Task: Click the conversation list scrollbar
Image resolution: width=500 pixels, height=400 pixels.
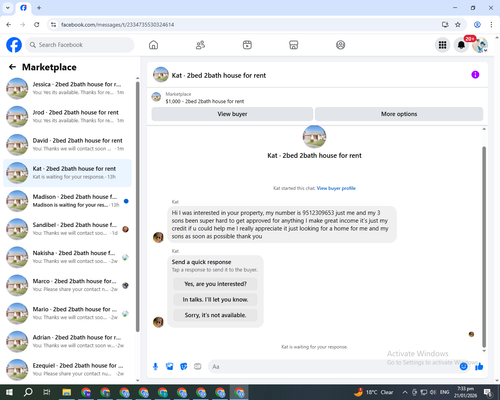Action: 137,207
